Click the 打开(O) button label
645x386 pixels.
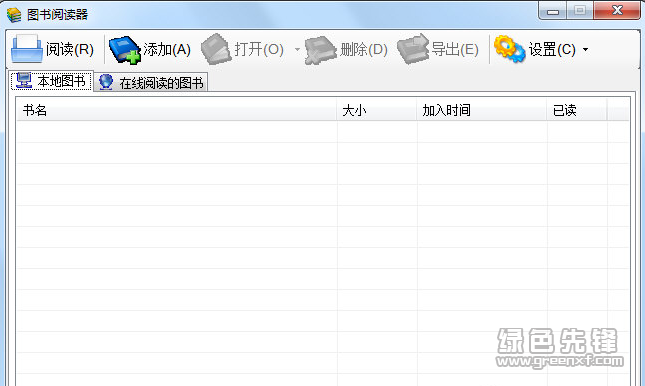click(x=259, y=49)
